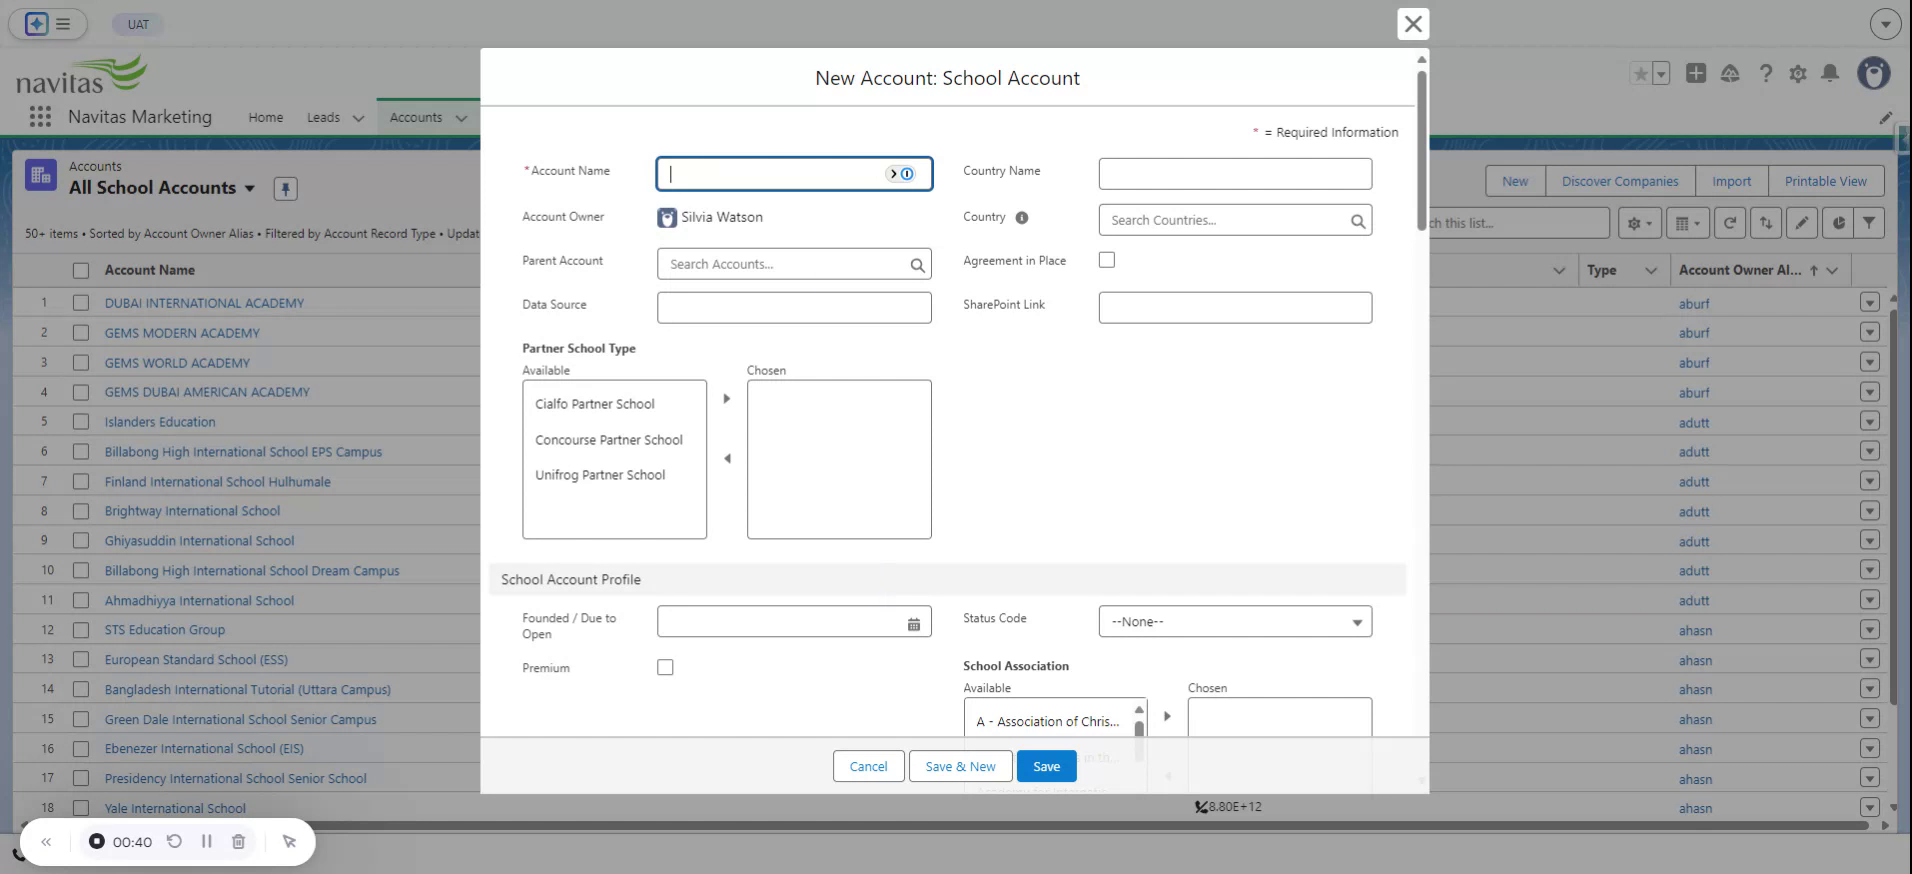Collapse the recording toolbar chevrons

click(x=46, y=842)
